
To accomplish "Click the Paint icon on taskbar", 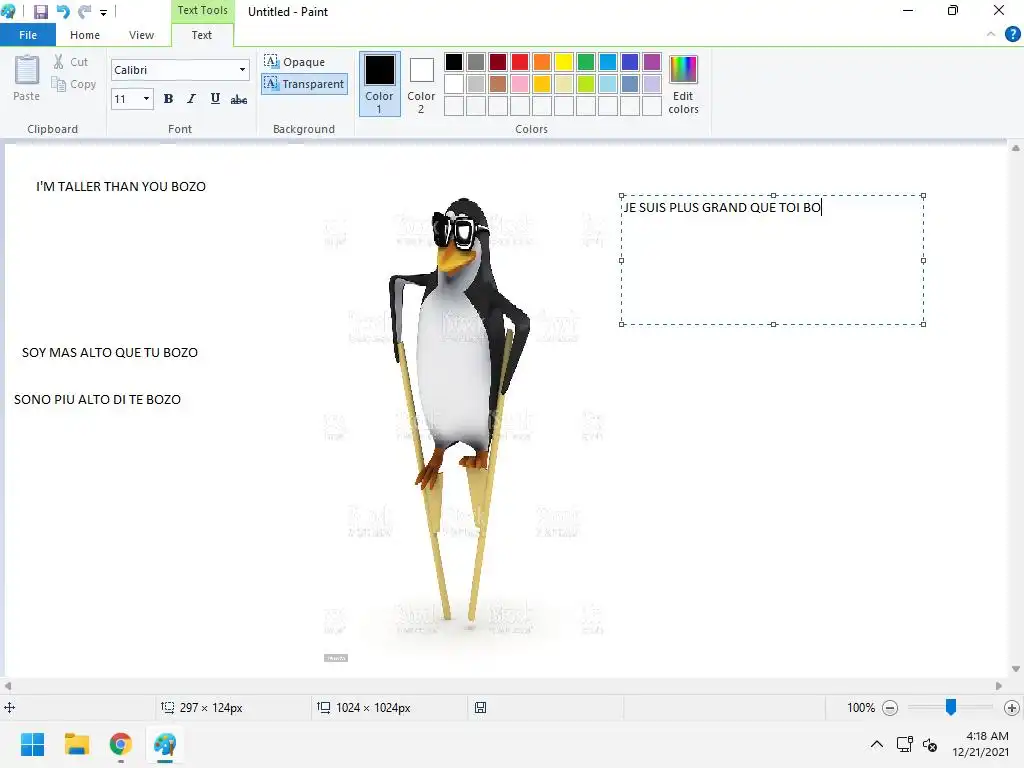I will (165, 744).
